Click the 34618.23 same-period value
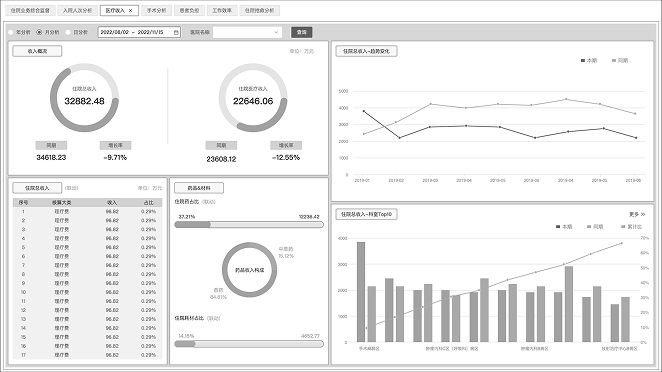The width and height of the screenshot is (662, 372). 51,157
